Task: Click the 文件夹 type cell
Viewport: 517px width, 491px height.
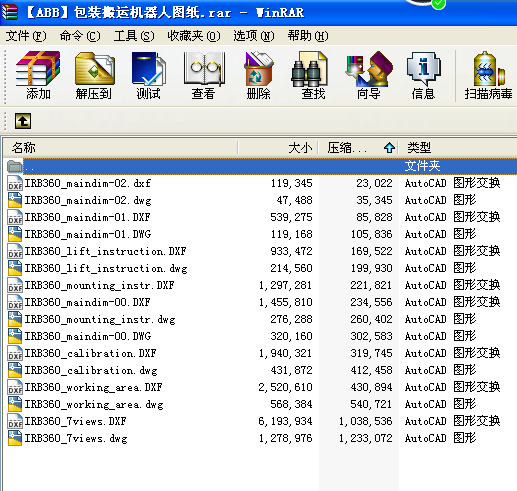Action: pyautogui.click(x=422, y=166)
